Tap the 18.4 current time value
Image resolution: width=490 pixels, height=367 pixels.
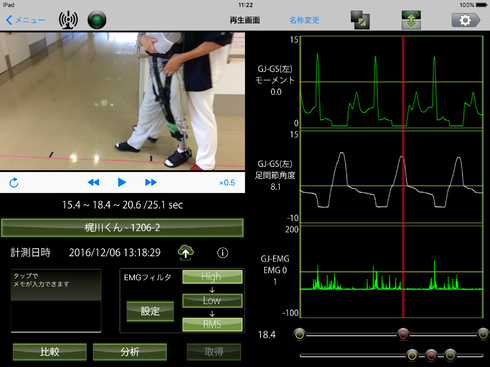click(x=267, y=334)
